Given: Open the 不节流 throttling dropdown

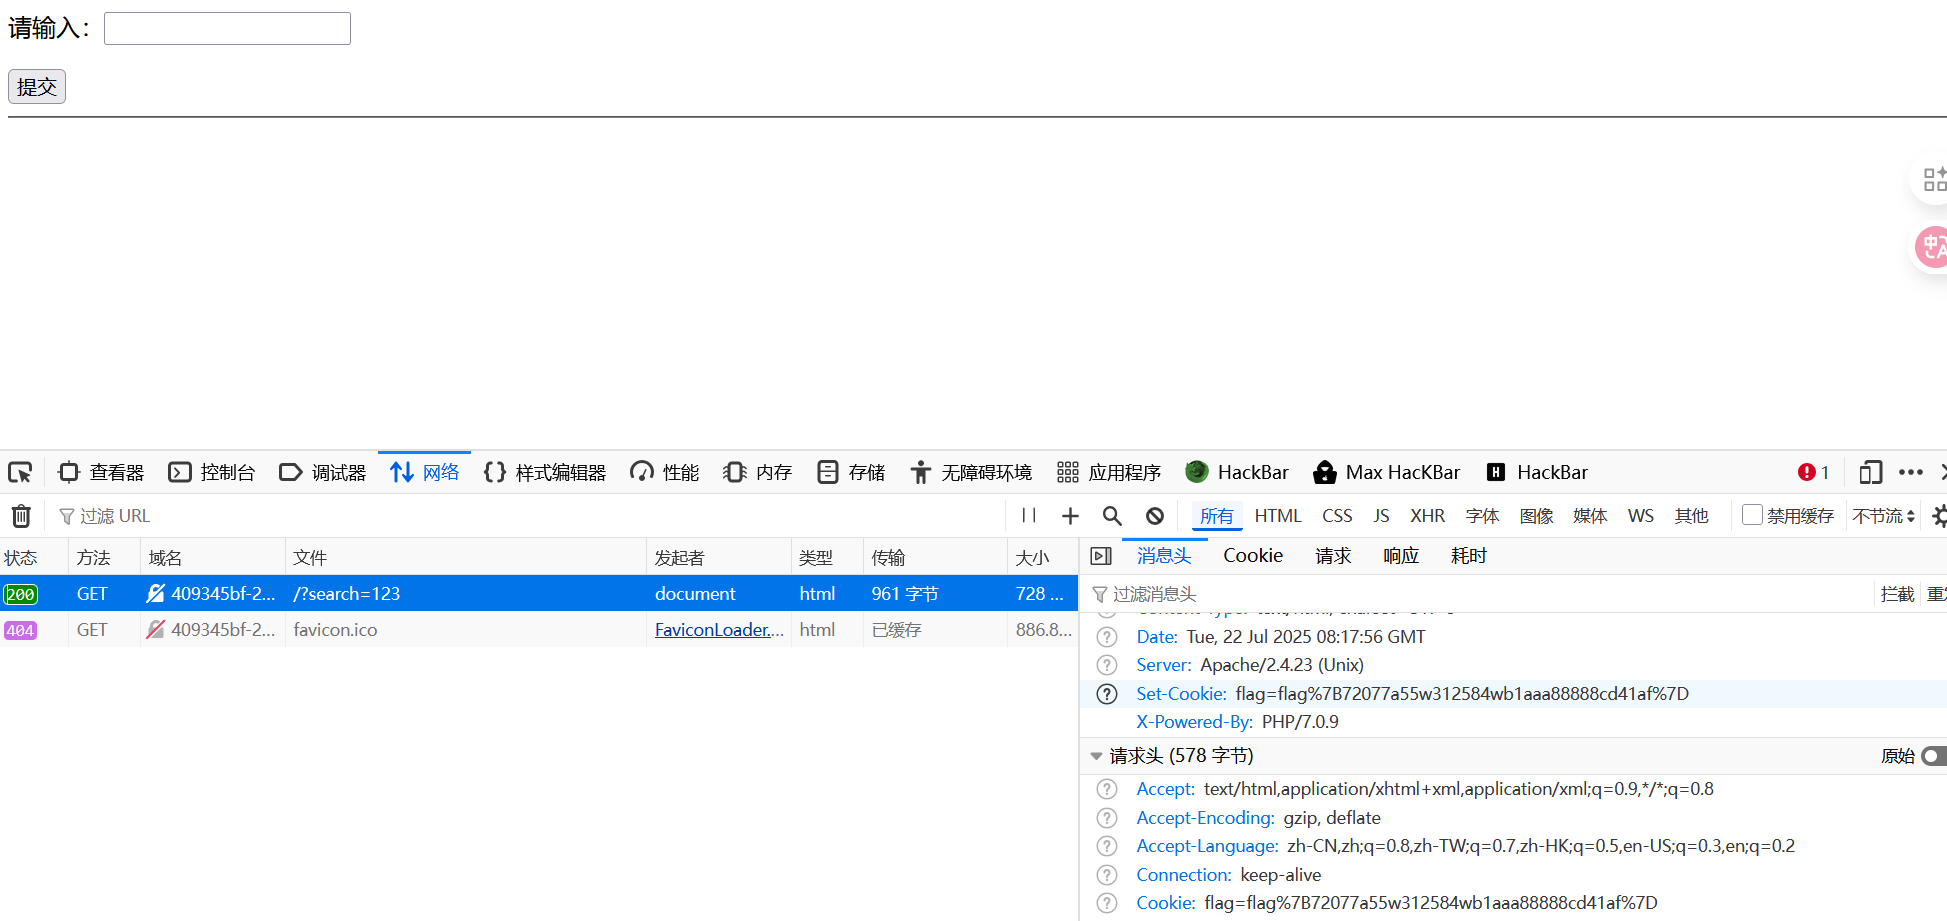Looking at the screenshot, I should point(1883,516).
